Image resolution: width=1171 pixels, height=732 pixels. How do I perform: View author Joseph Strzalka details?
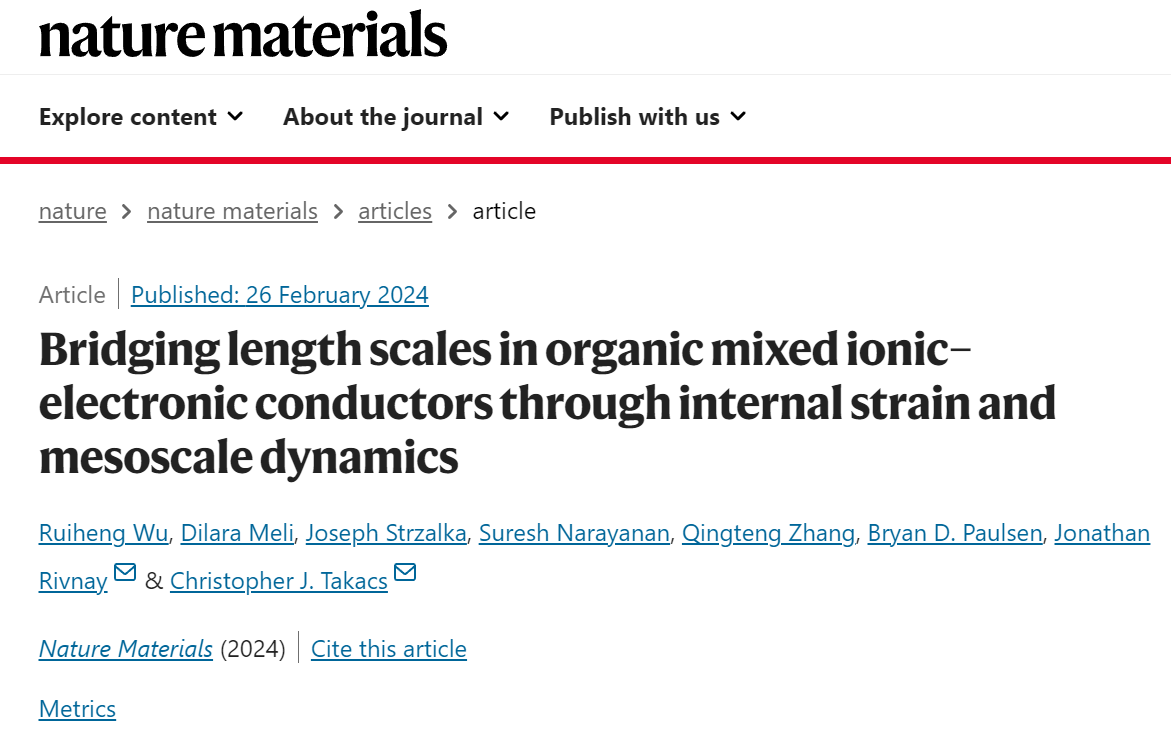[386, 533]
